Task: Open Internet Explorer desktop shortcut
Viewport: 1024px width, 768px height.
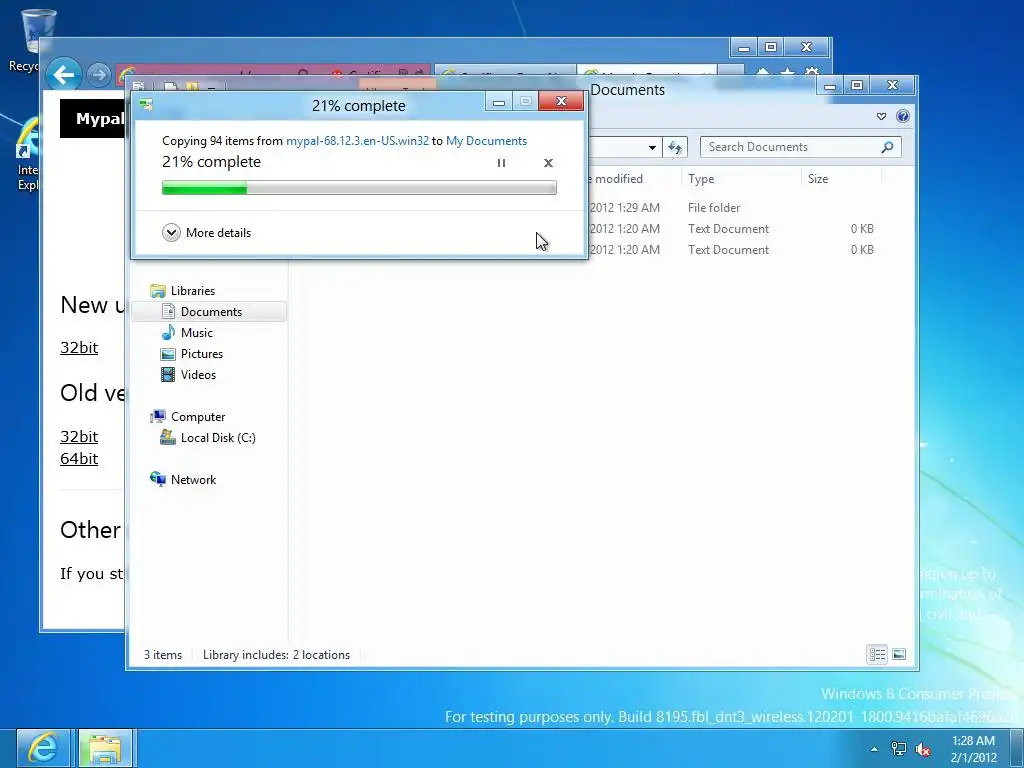Action: [x=27, y=154]
